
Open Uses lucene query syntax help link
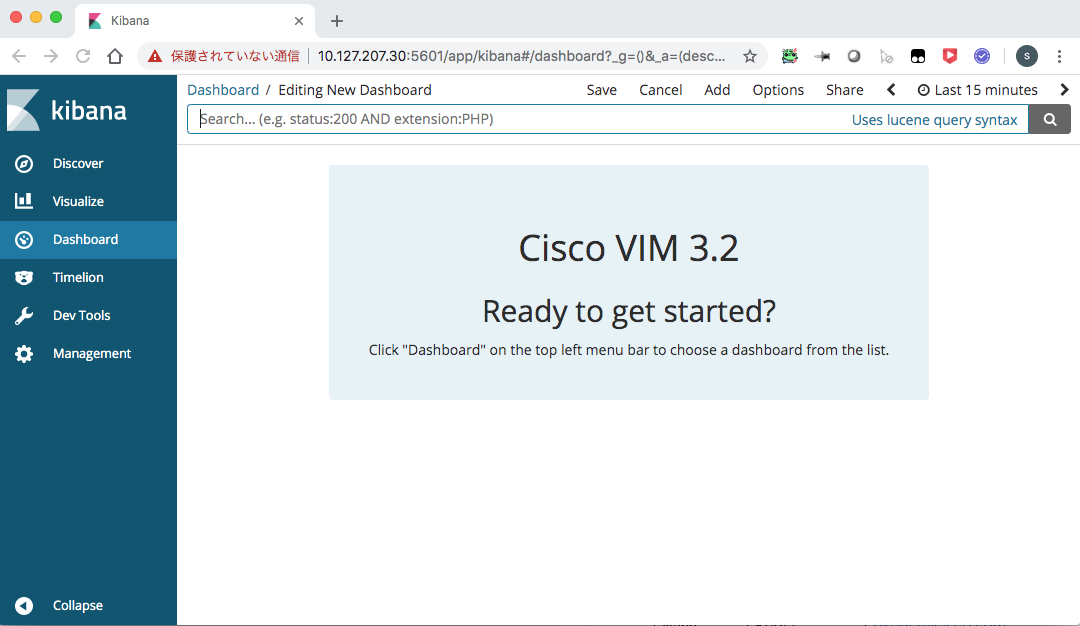pyautogui.click(x=934, y=119)
